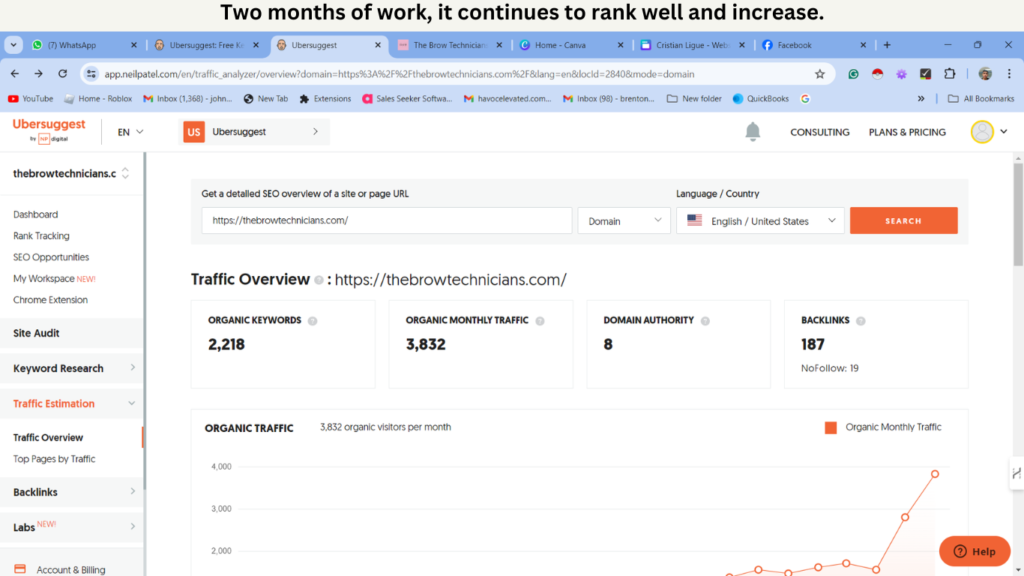Image resolution: width=1024 pixels, height=576 pixels.
Task: Toggle the Organic Monthly Traffic legend
Action: [x=883, y=427]
